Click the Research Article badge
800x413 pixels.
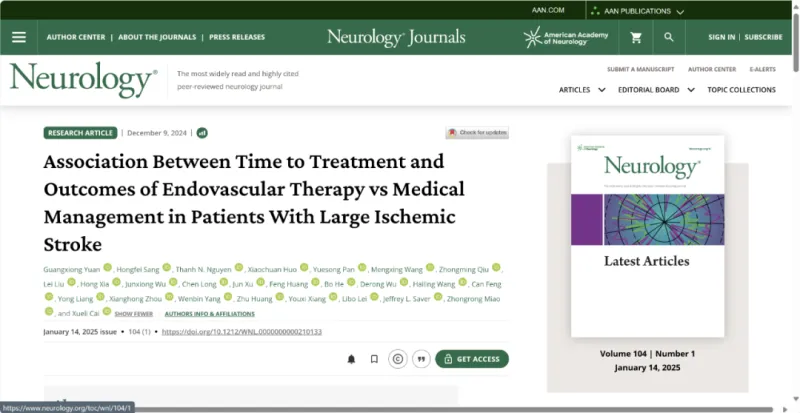(x=80, y=133)
